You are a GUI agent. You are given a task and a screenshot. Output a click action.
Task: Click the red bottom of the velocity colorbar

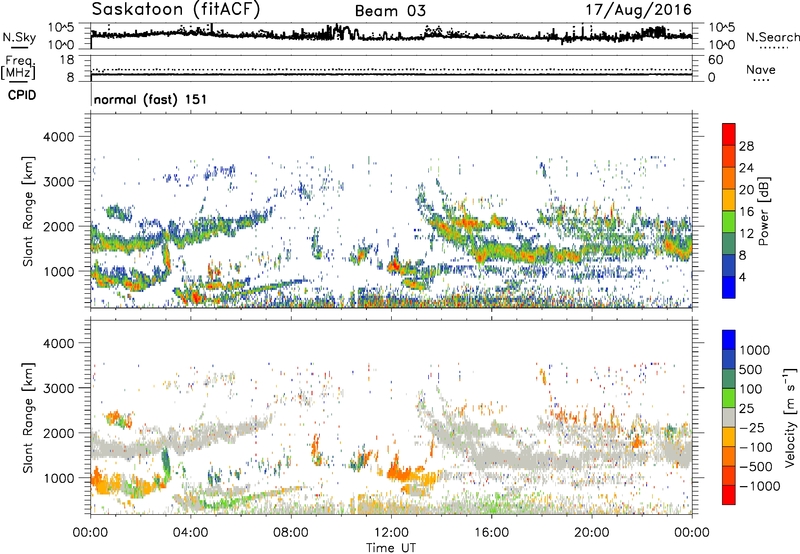coord(729,495)
